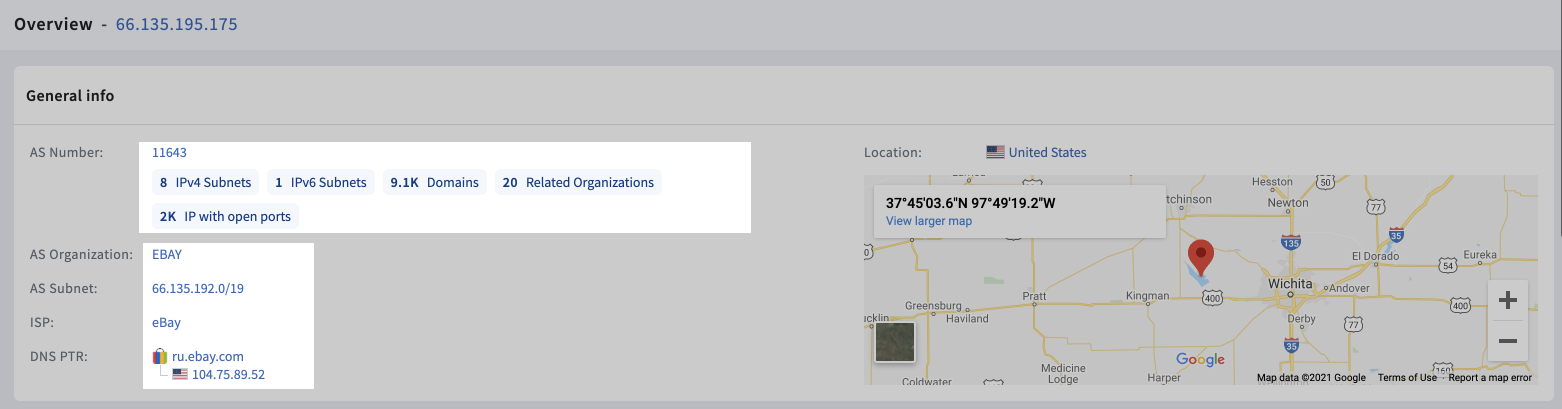Screen dimensions: 1562x409
Task: Click the Interstate 135 shield on map
Action: tap(1290, 242)
